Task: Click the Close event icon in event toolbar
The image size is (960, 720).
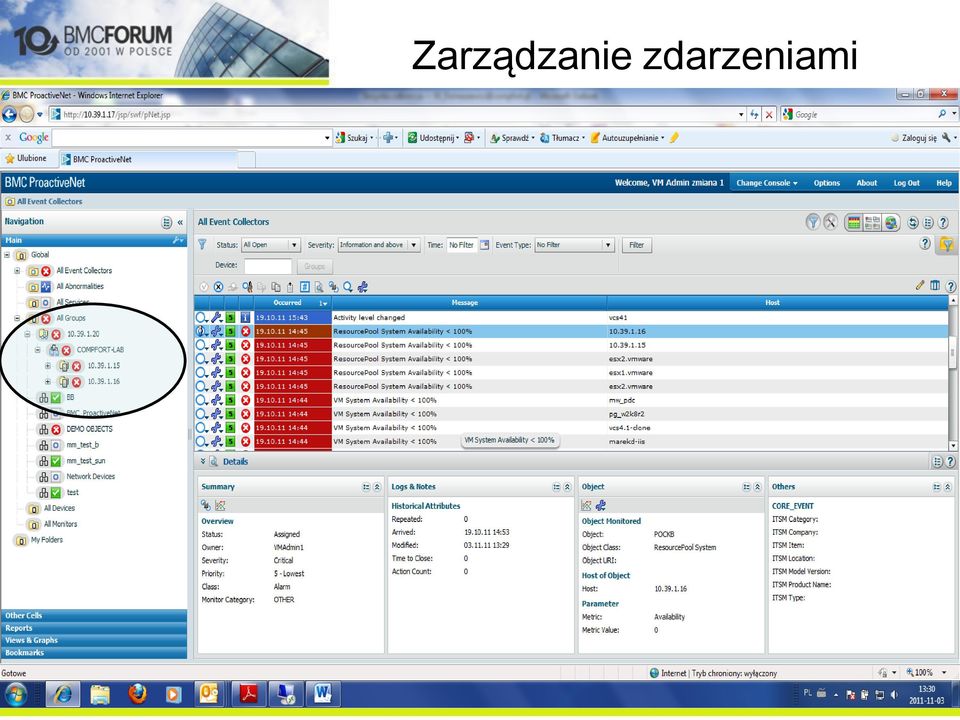Action: 219,287
